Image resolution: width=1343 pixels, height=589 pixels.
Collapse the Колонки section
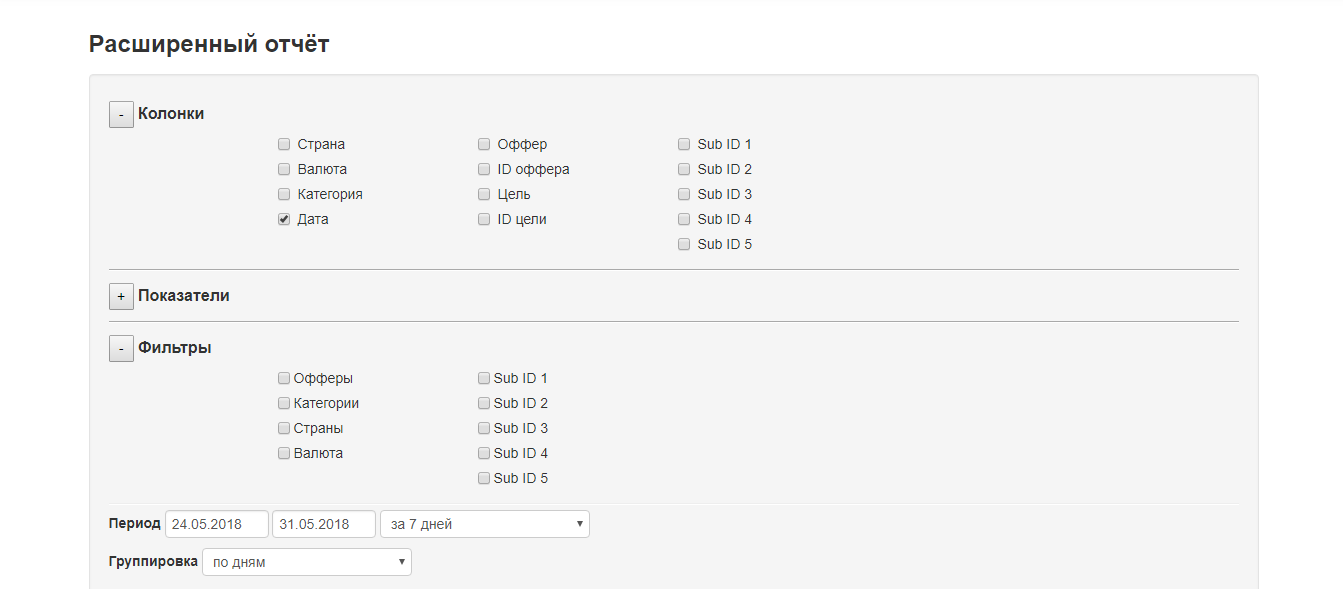121,115
